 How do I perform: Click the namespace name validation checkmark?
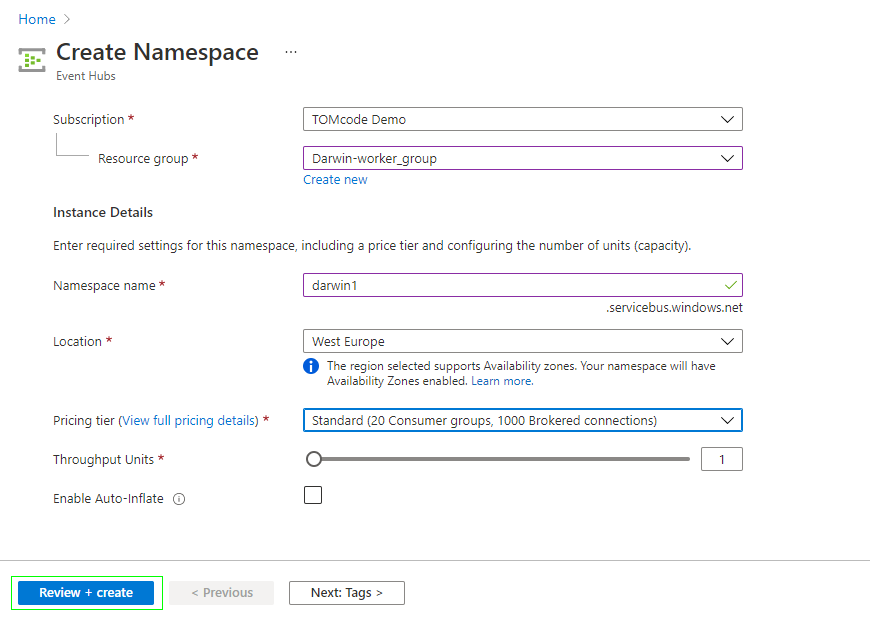pos(731,285)
